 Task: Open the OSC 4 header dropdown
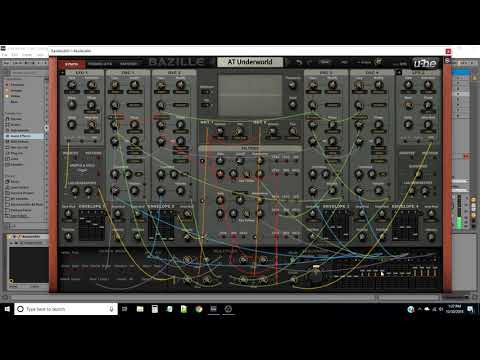372,72
